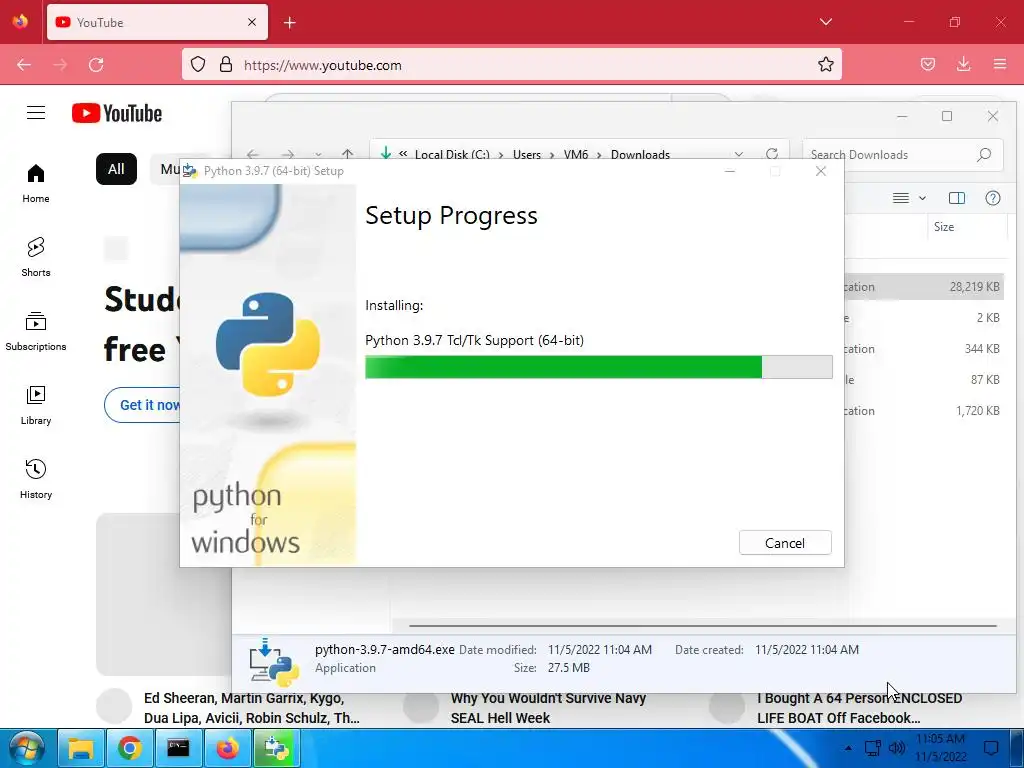The width and height of the screenshot is (1024, 768).
Task: Open the YouTube hamburger guide menu
Action: point(36,113)
